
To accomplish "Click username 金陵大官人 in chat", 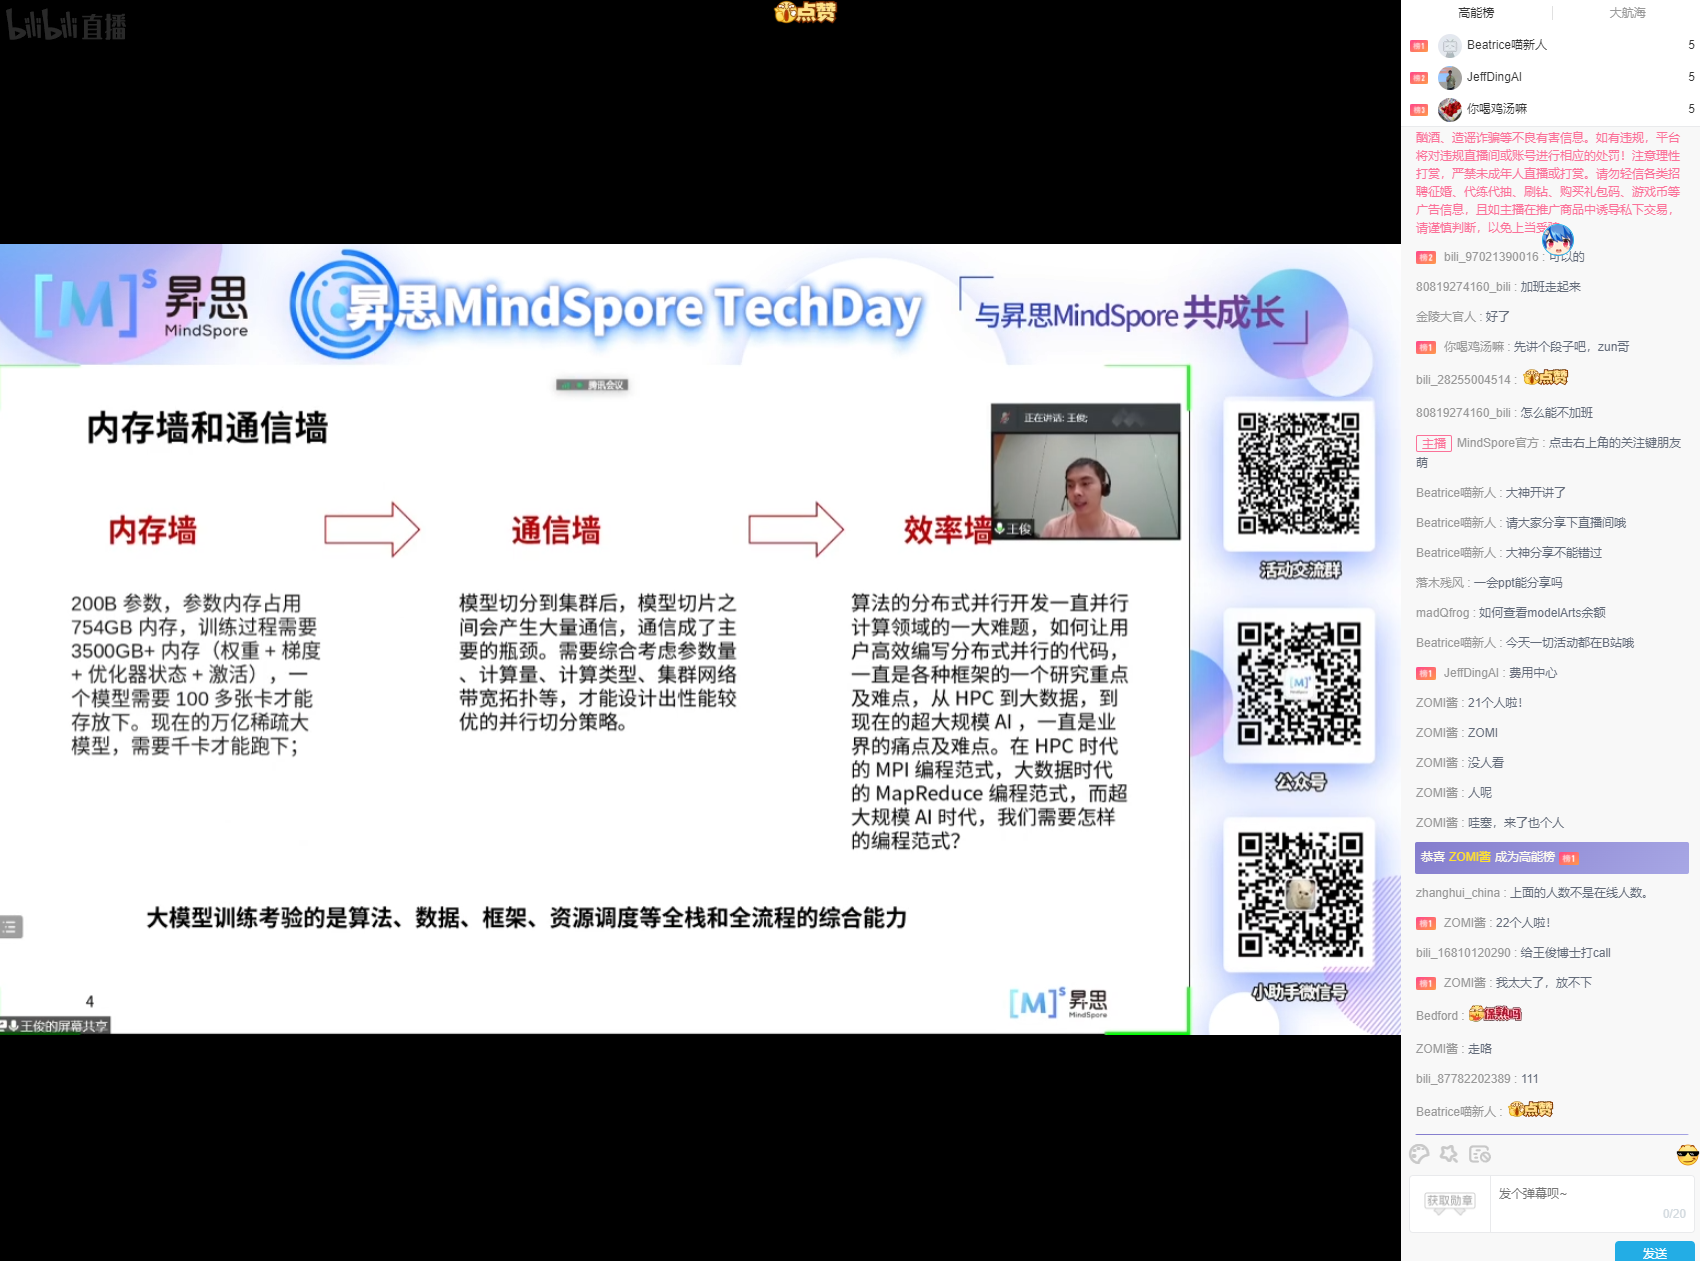I will coord(1446,317).
